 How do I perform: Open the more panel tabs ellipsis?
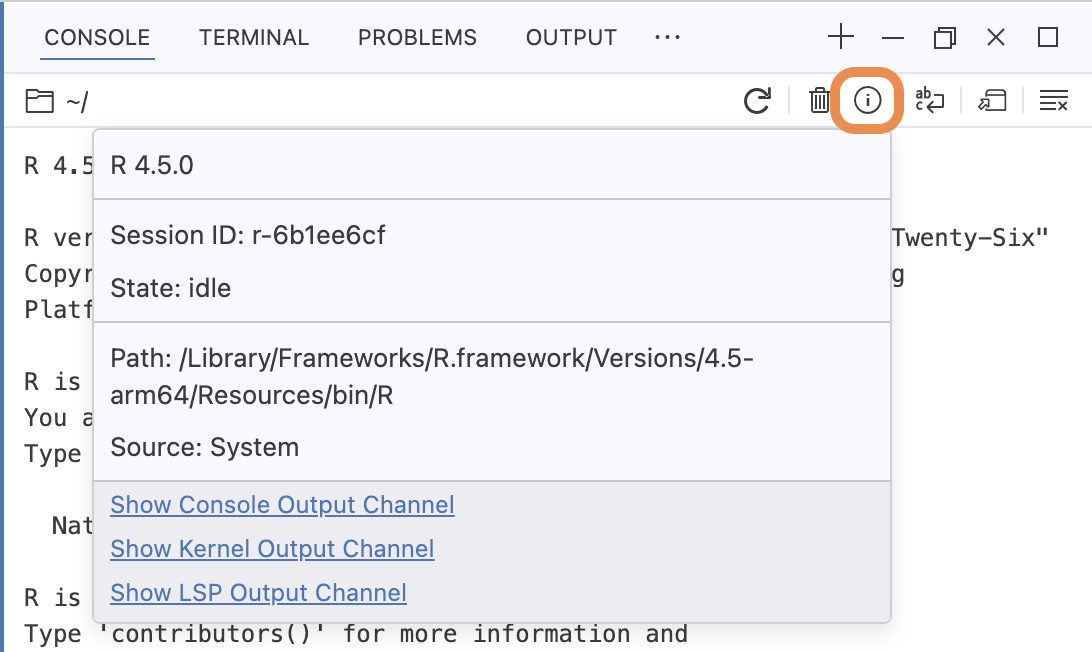coord(667,37)
